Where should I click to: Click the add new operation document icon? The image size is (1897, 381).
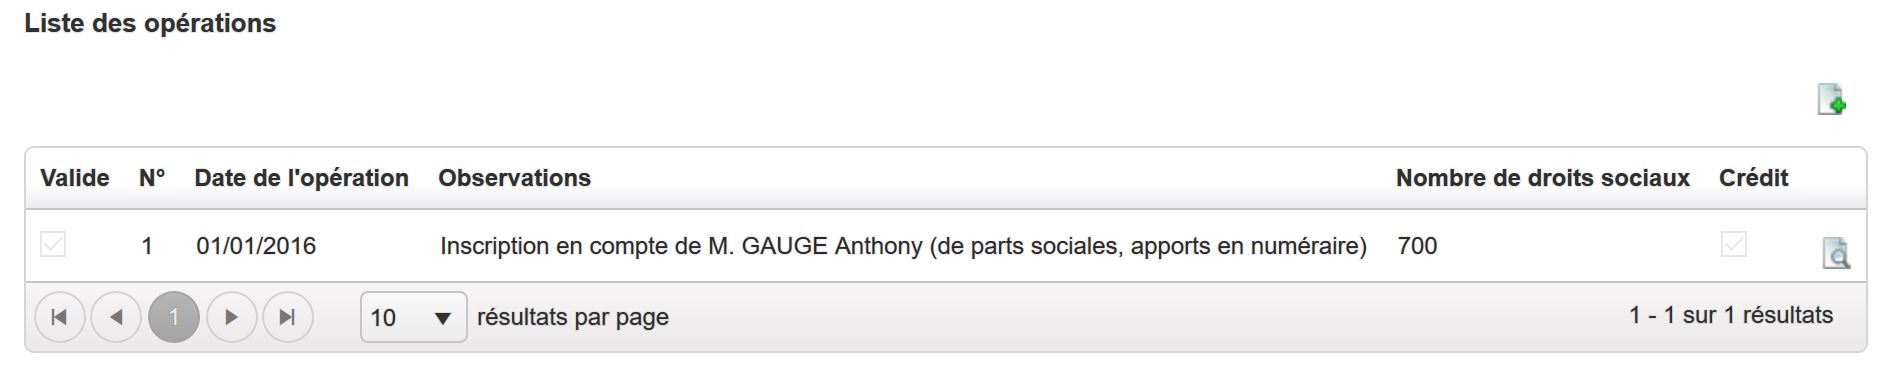pyautogui.click(x=1831, y=99)
